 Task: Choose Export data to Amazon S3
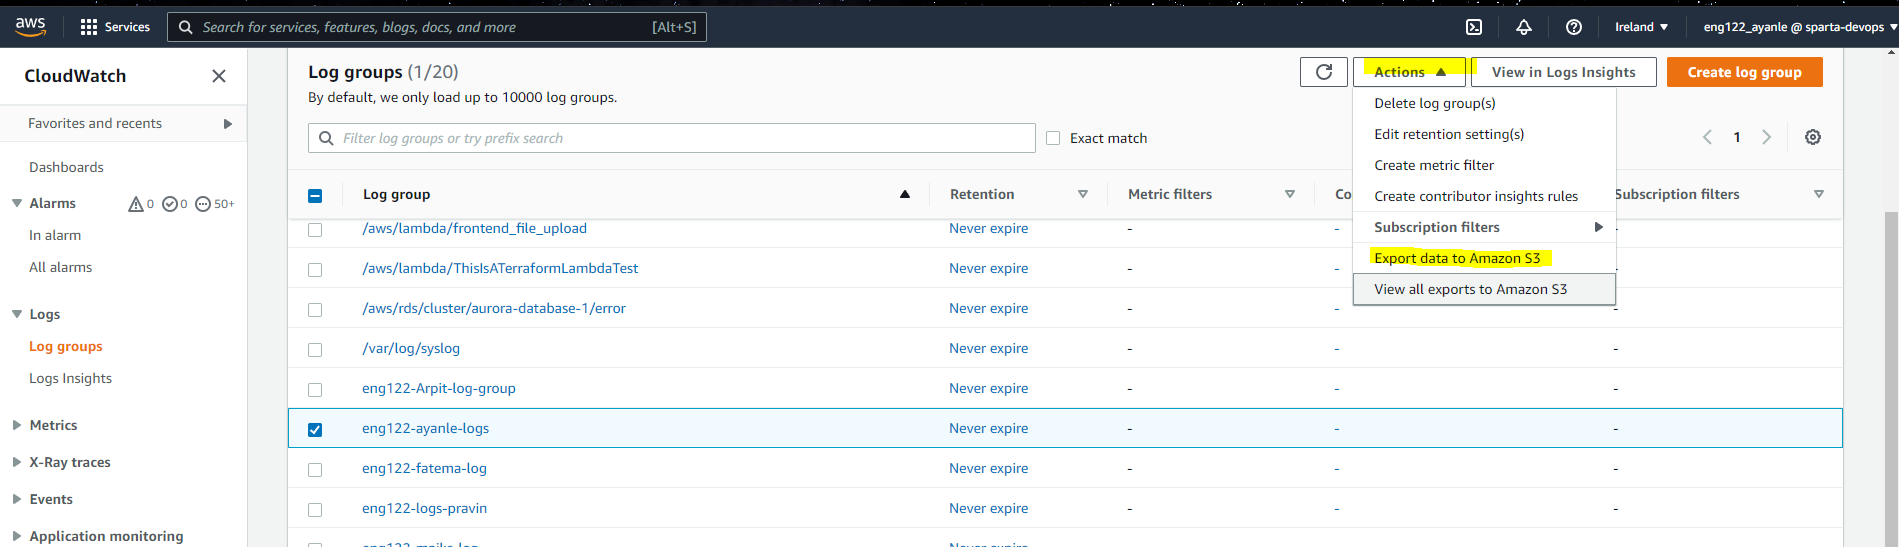pos(1484,258)
